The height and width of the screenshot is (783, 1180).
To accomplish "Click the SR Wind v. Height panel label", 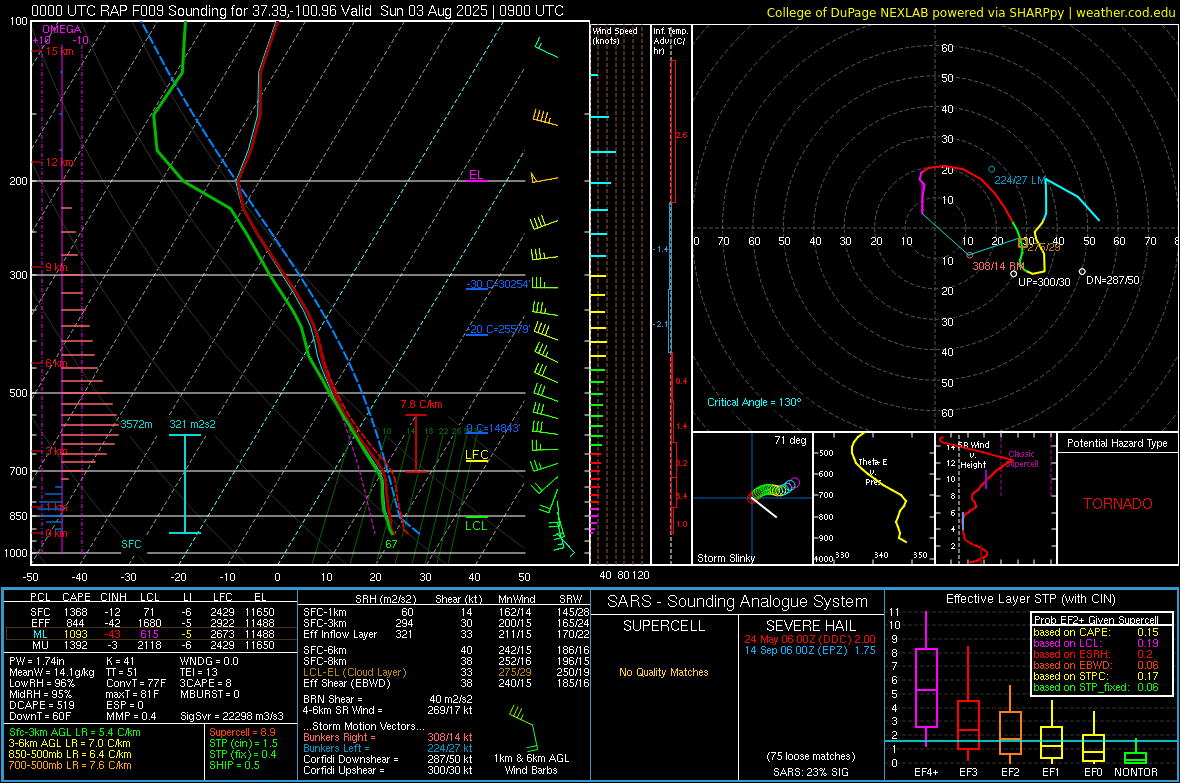I will (x=975, y=455).
